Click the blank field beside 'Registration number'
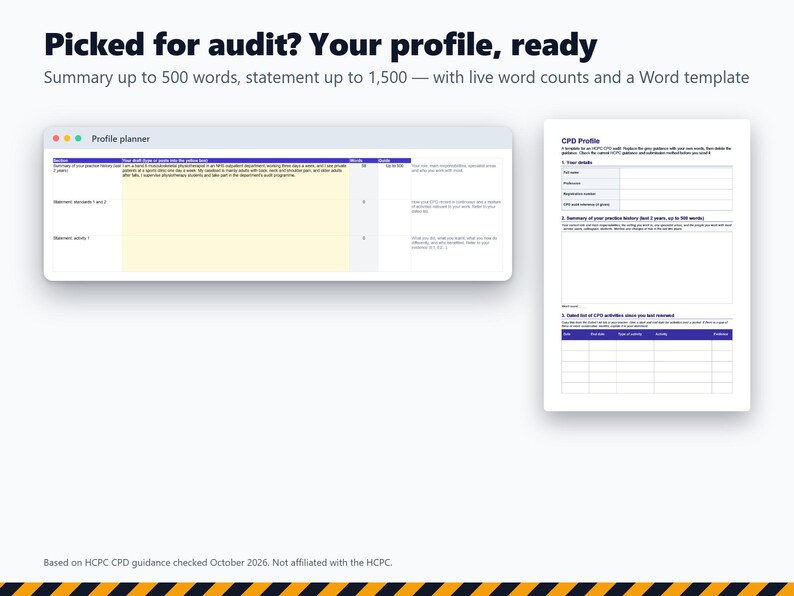The width and height of the screenshot is (794, 596). tap(676, 194)
